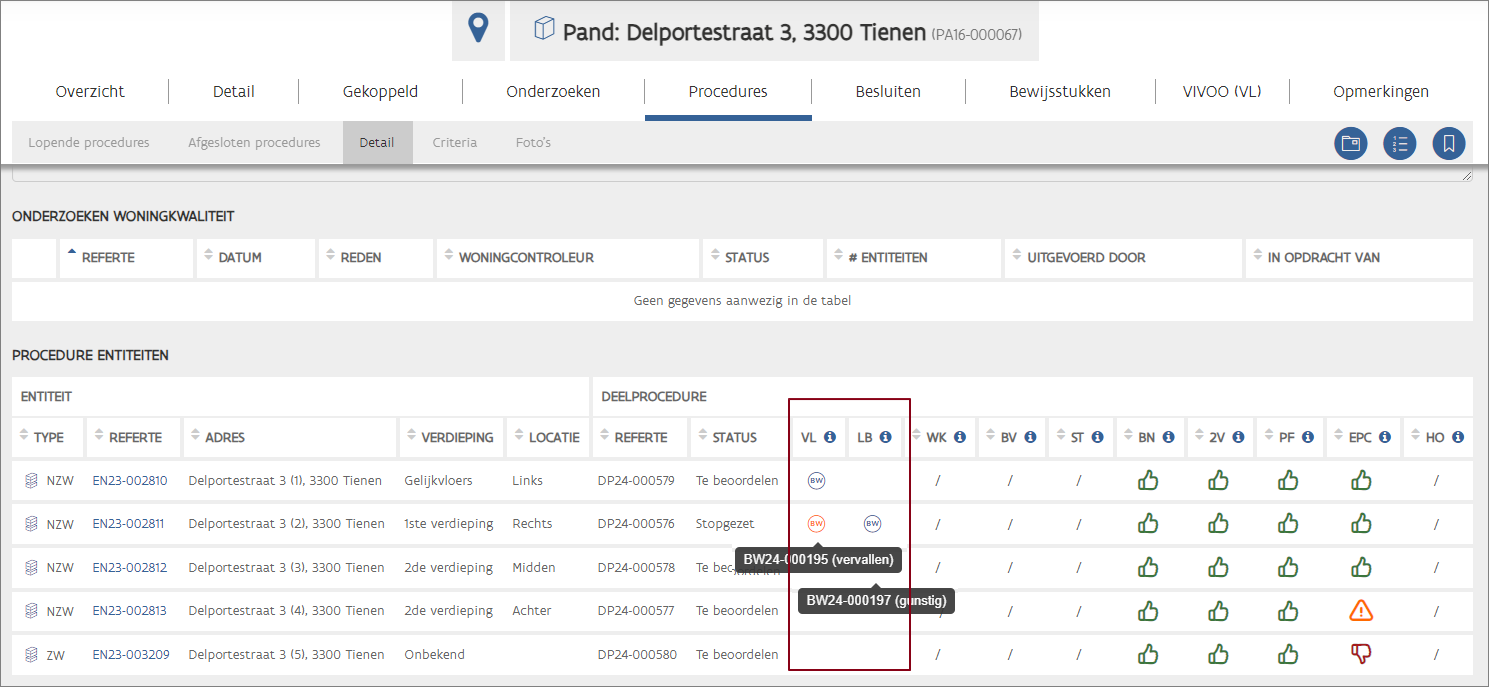Sort the research table by Datum
The height and width of the screenshot is (687, 1489).
coord(240,257)
